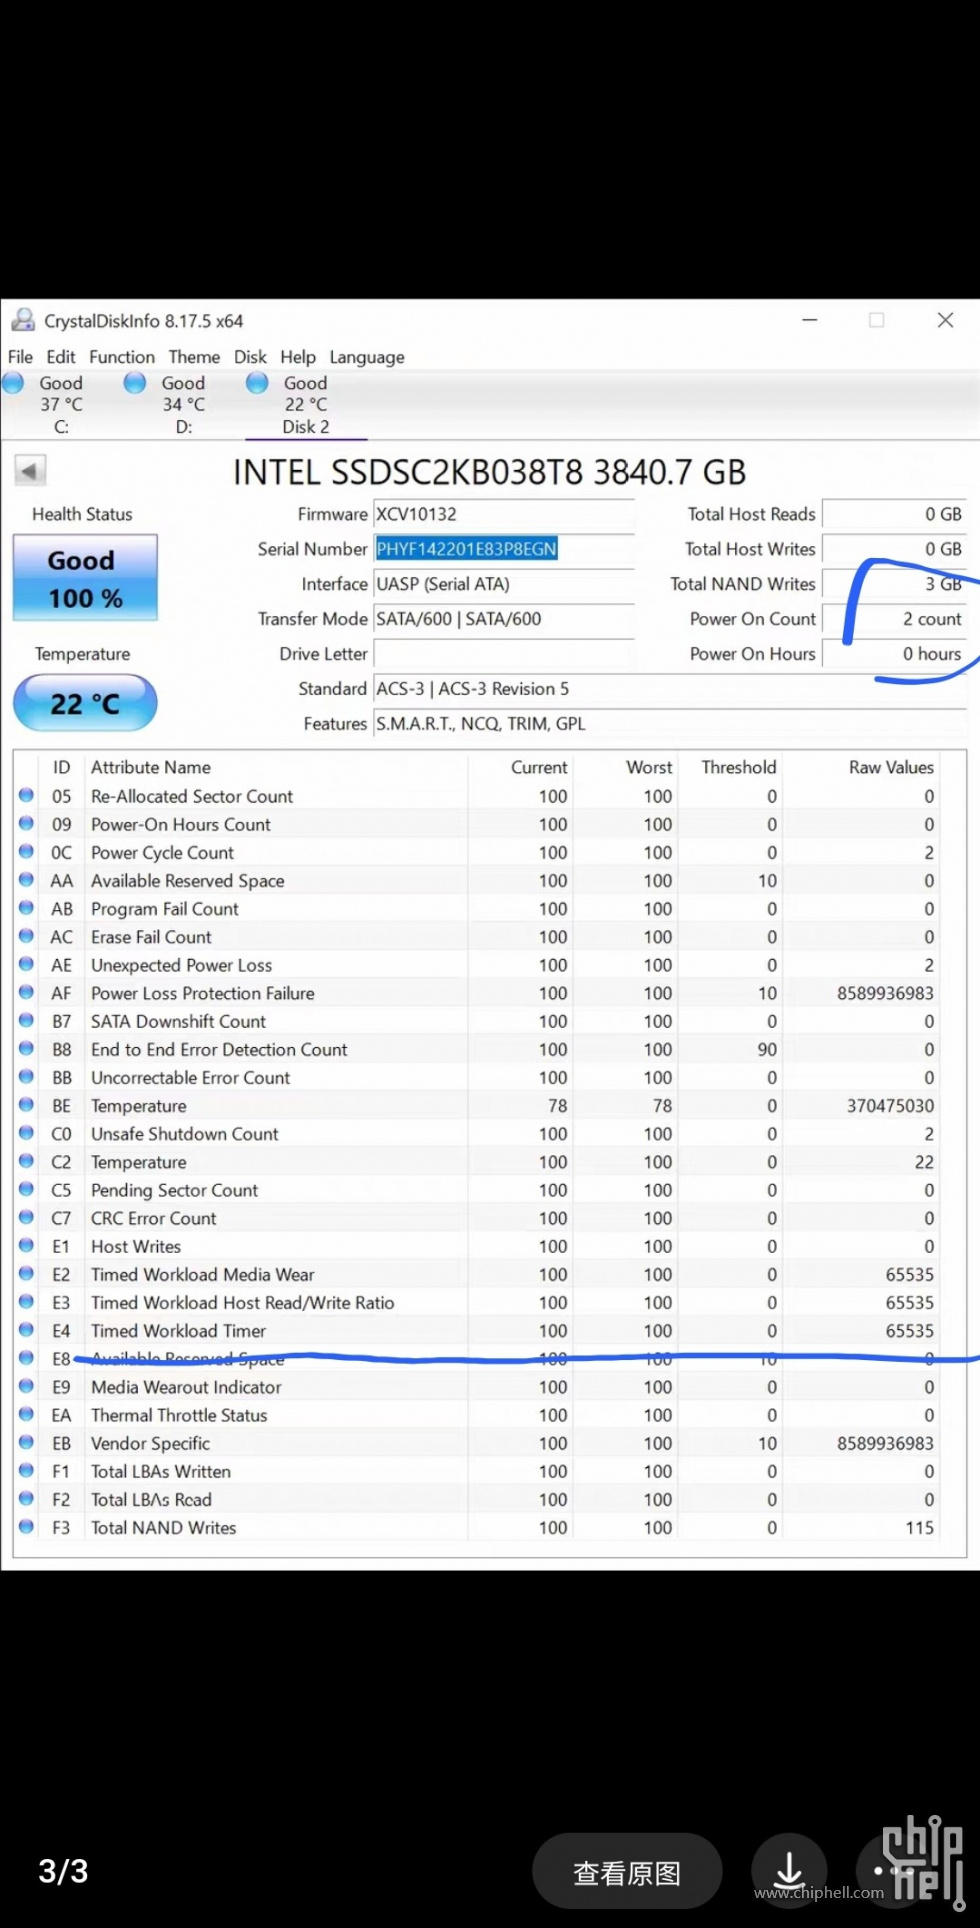The width and height of the screenshot is (980, 1928).
Task: Click the Firmware field XCV10132
Action: pos(504,514)
